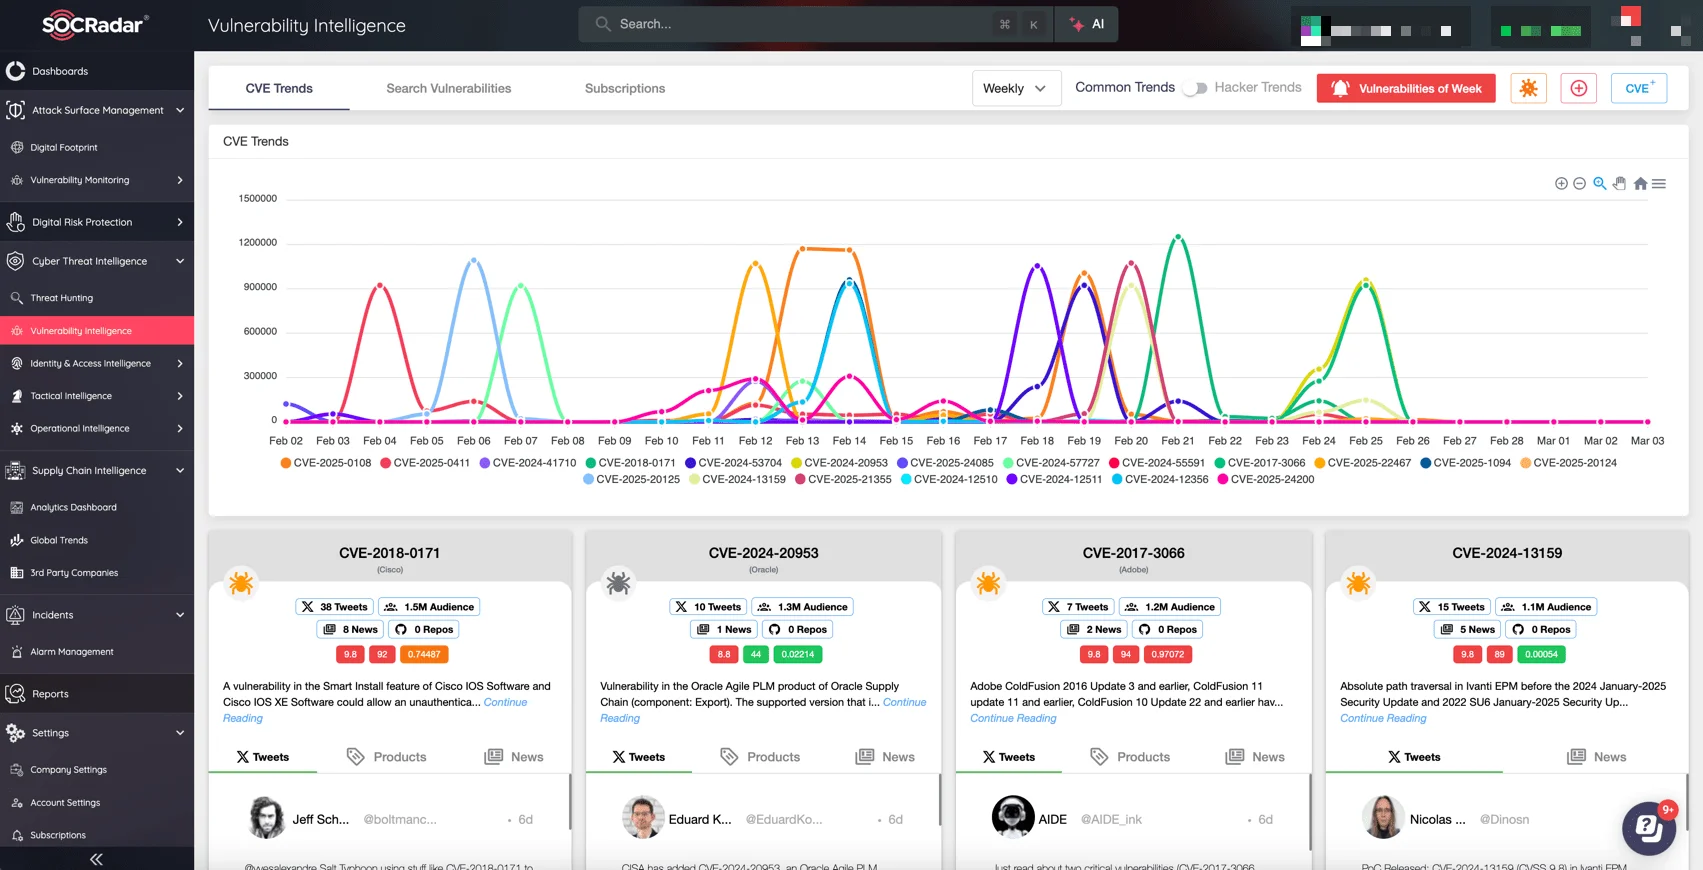This screenshot has width=1703, height=870.
Task: Expand Operational Intelligence submenu
Action: (97, 429)
